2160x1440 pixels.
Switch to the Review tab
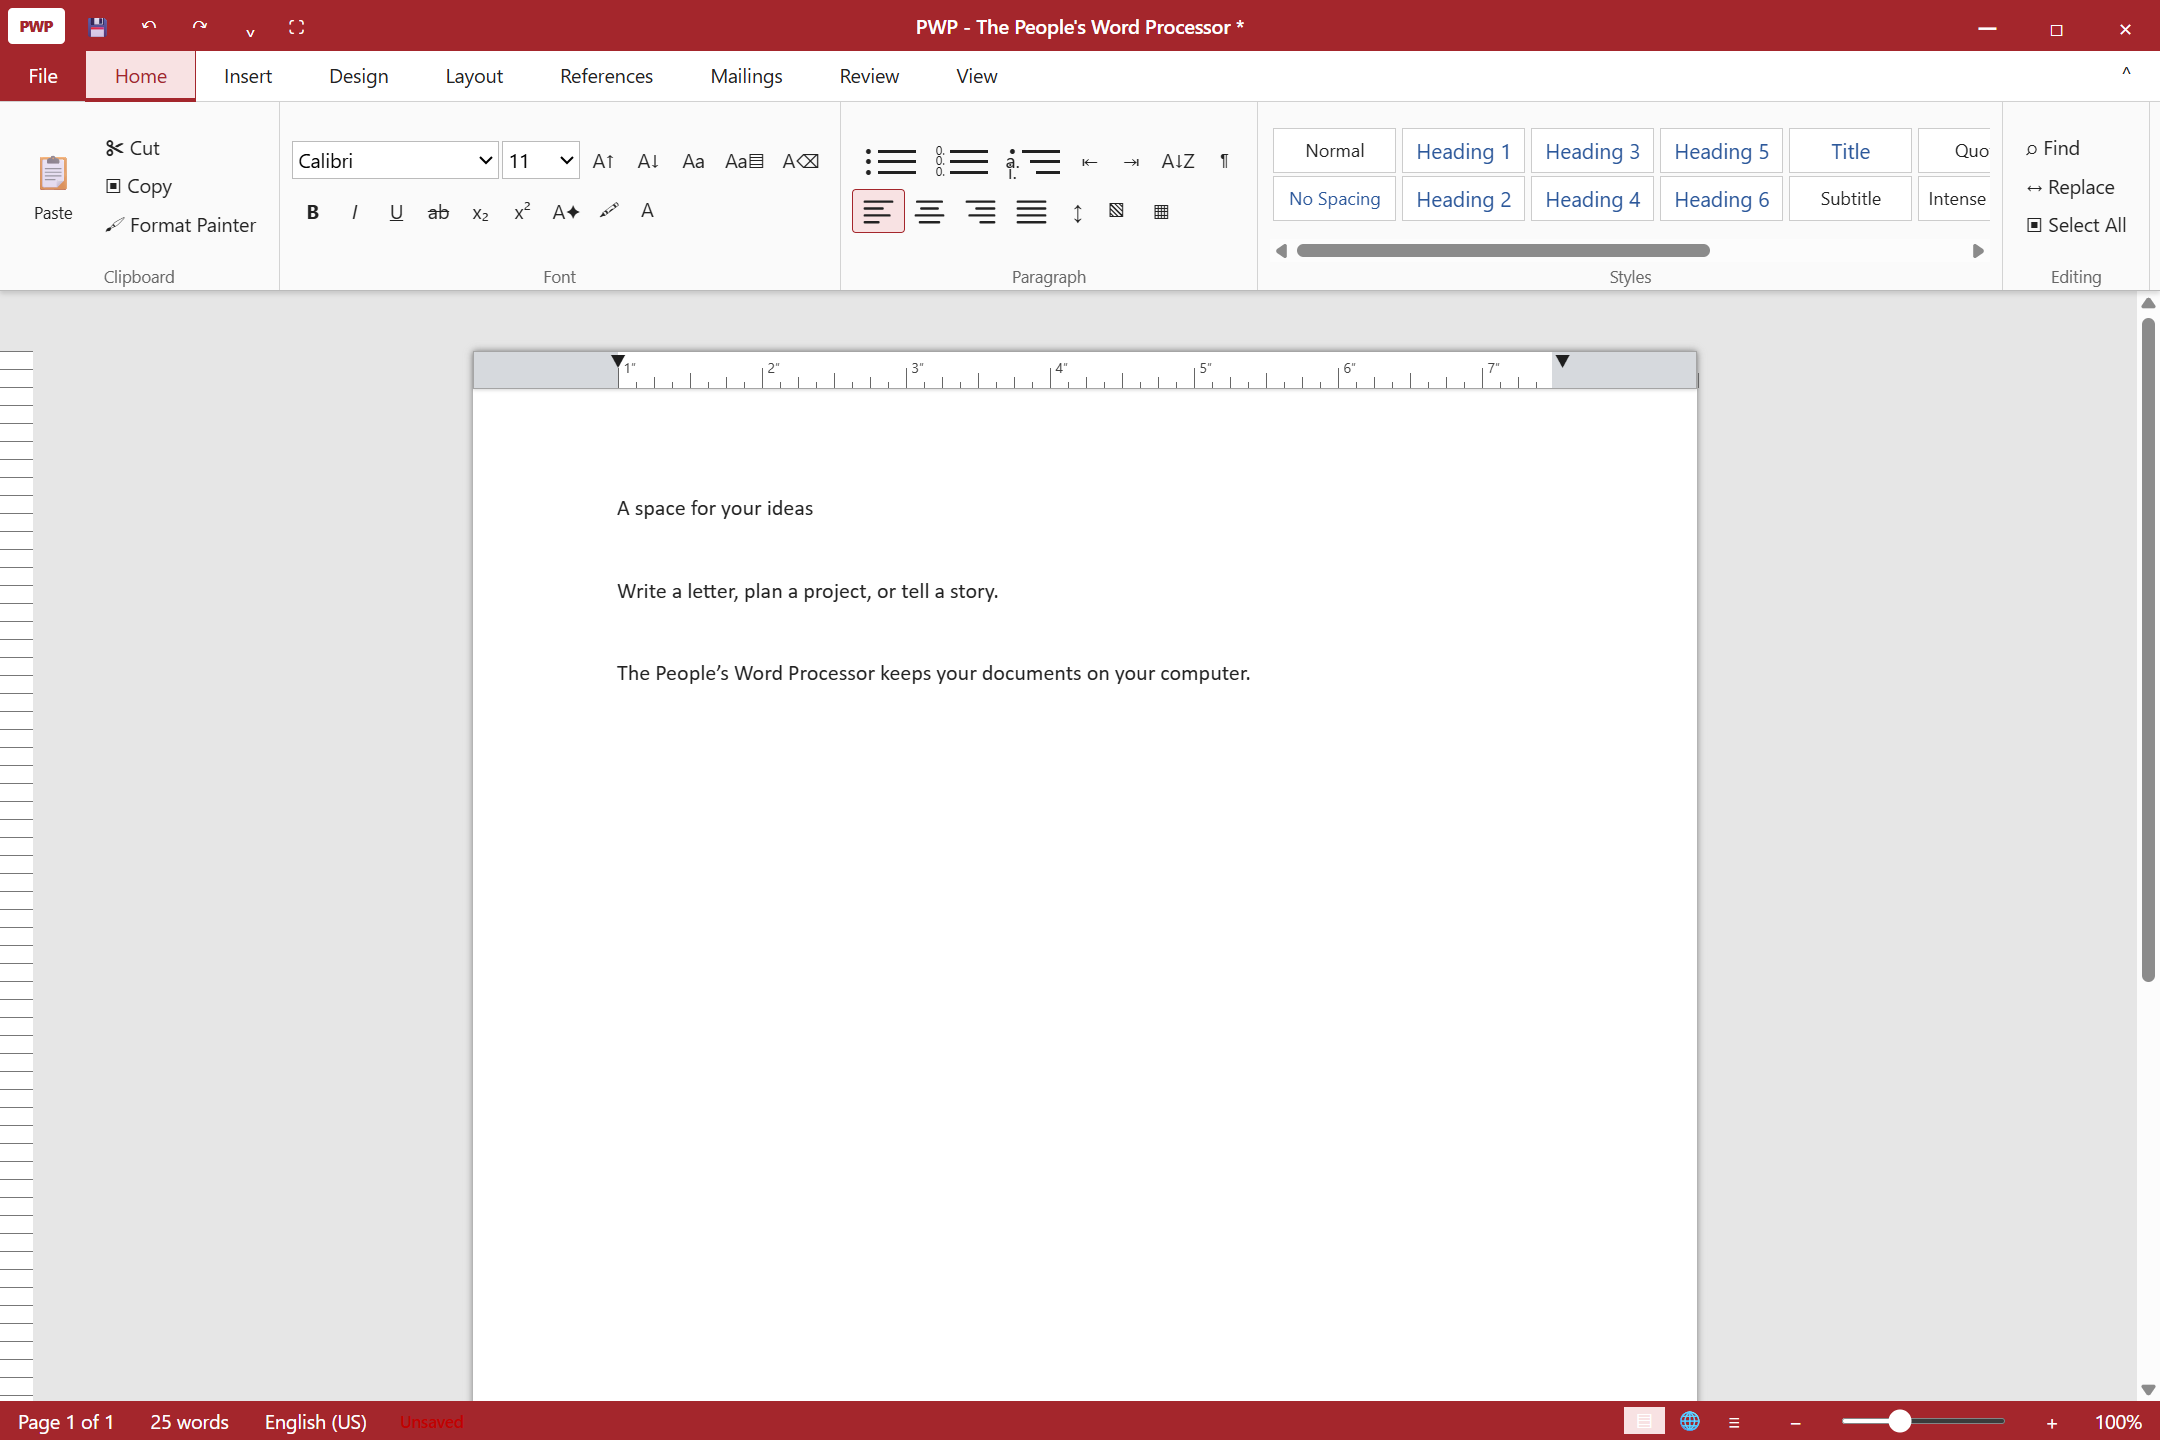click(x=869, y=76)
